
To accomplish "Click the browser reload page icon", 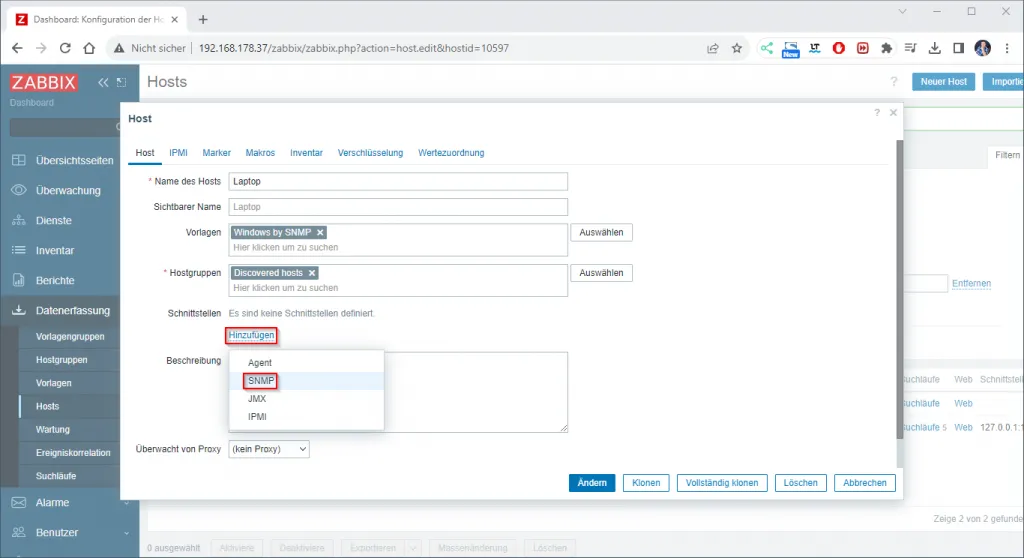I will pyautogui.click(x=65, y=48).
